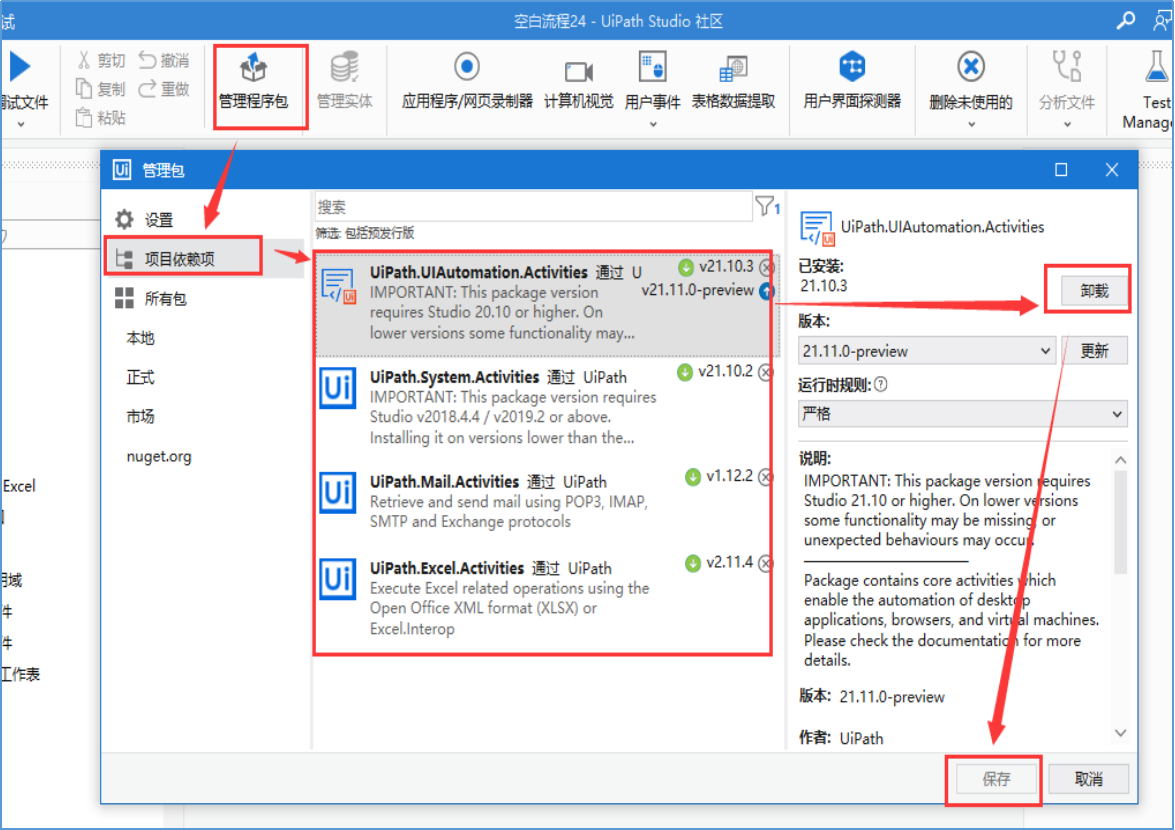This screenshot has height=830, width=1175.
Task: Open 设置 (Settings) in package manager sidebar
Action: [x=145, y=219]
